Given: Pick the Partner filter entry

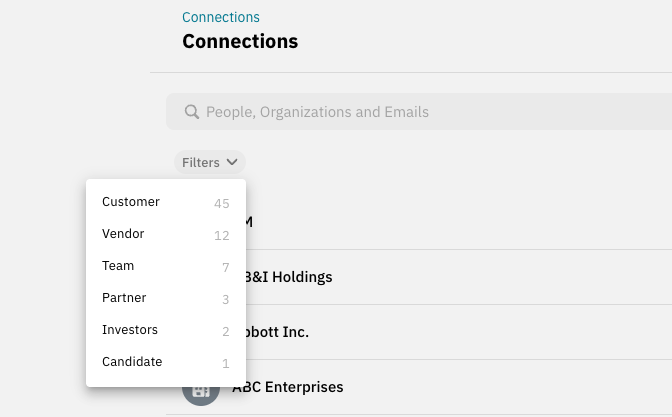Looking at the screenshot, I should pyautogui.click(x=124, y=298).
